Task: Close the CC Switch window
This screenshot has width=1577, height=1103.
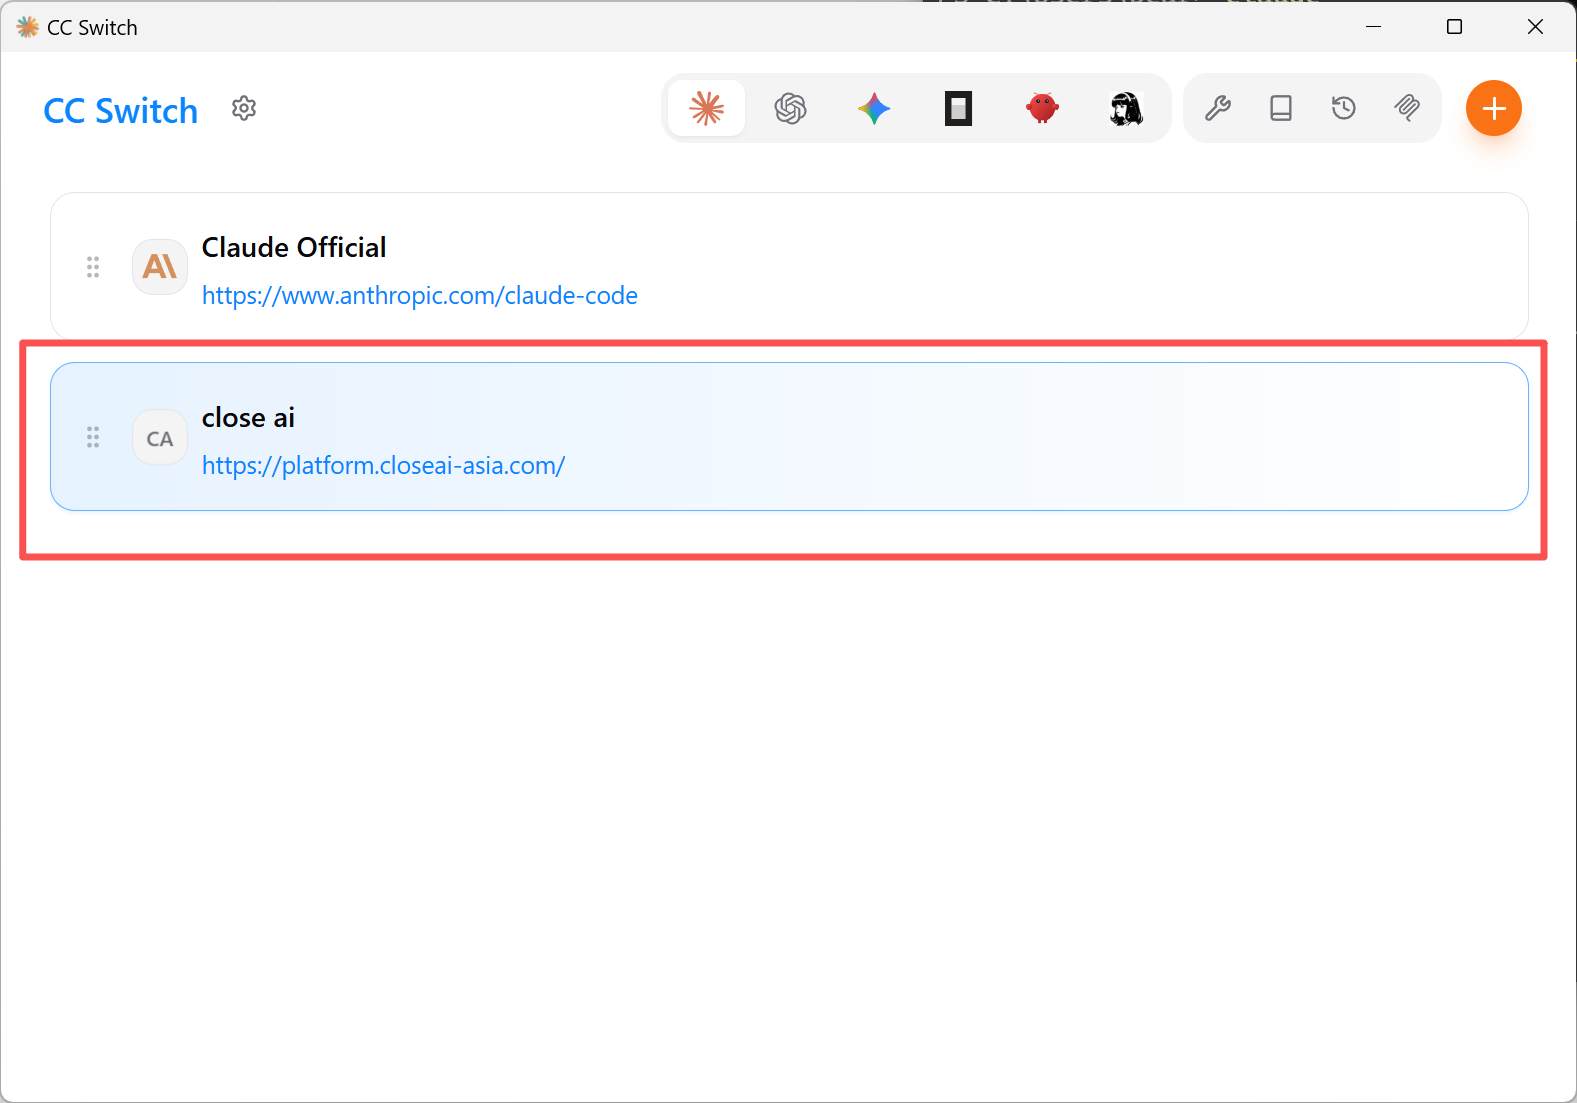Action: (x=1535, y=27)
